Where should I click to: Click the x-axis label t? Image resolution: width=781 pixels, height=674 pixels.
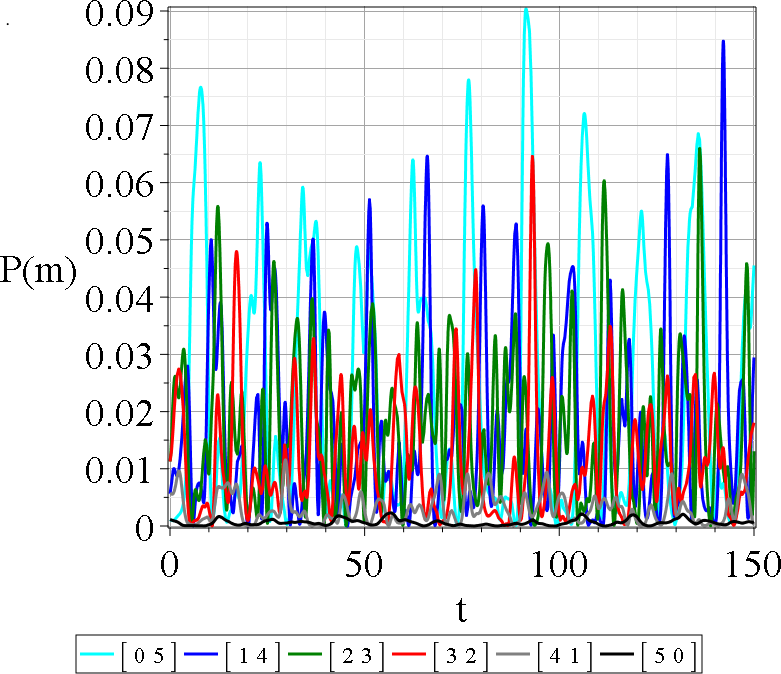[462, 609]
